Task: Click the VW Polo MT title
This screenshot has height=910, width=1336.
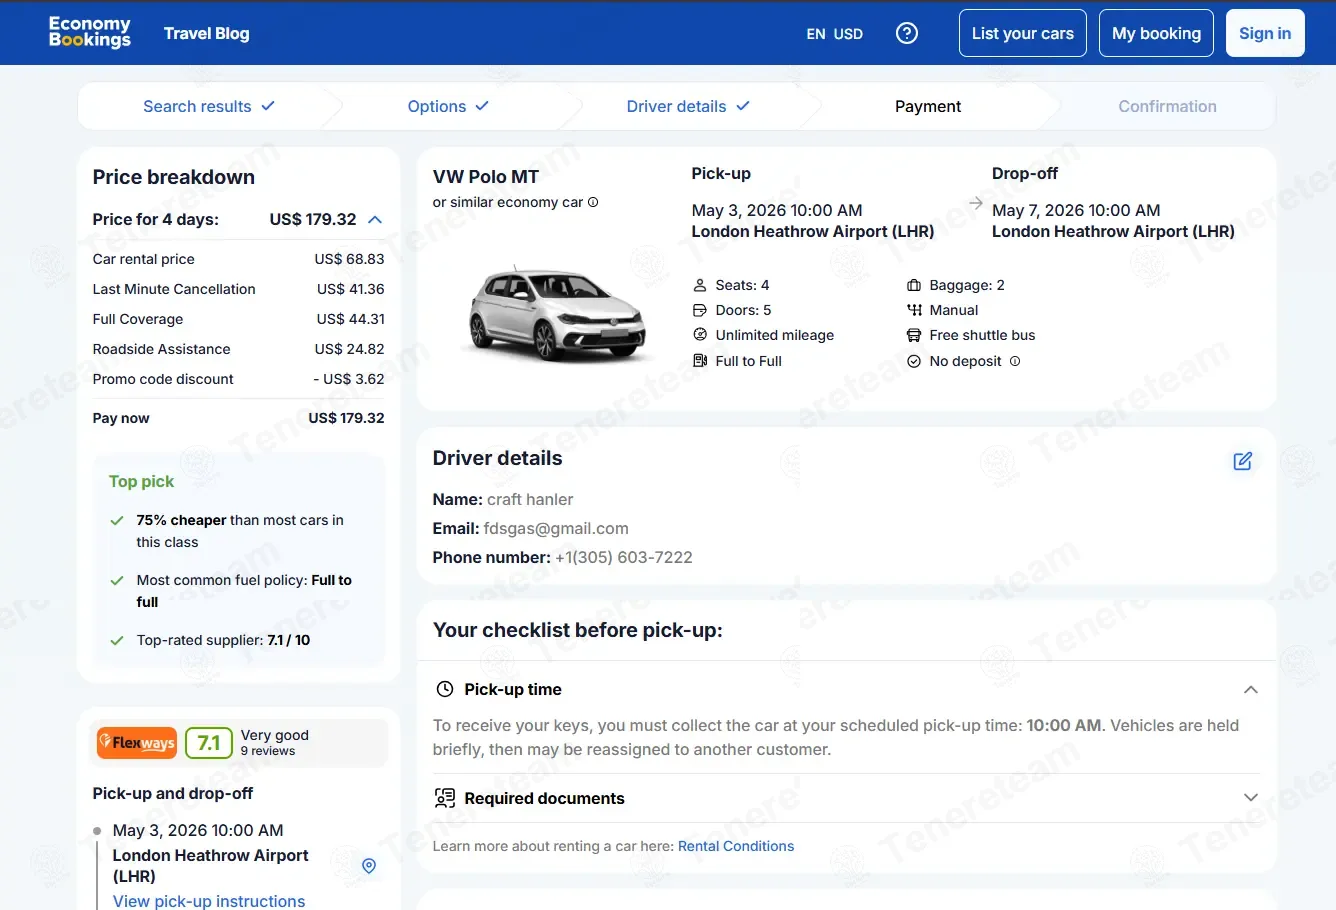Action: point(486,177)
